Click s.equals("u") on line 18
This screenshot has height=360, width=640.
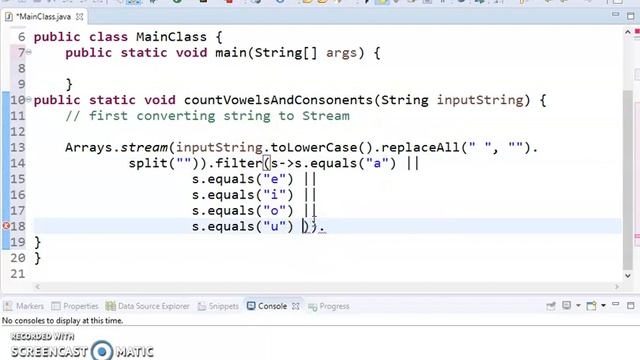(242, 227)
